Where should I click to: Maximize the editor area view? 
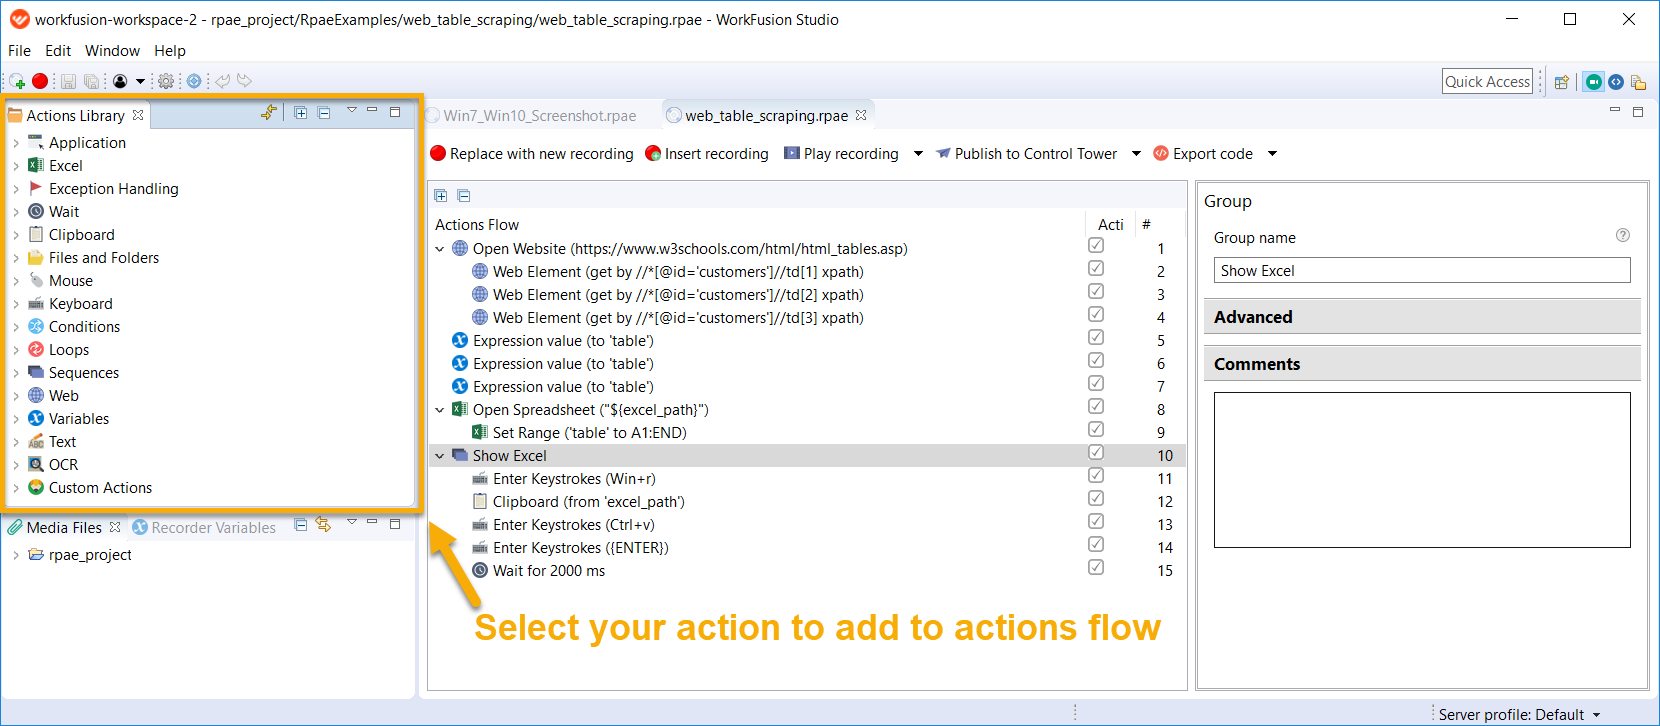point(1638,112)
